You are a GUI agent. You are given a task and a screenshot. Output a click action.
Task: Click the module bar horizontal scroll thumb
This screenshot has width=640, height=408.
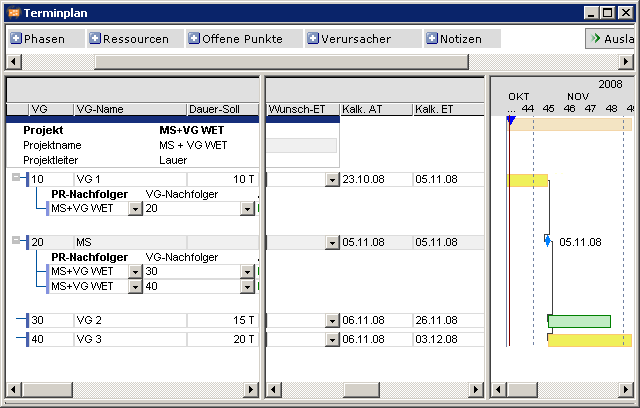pos(282,62)
